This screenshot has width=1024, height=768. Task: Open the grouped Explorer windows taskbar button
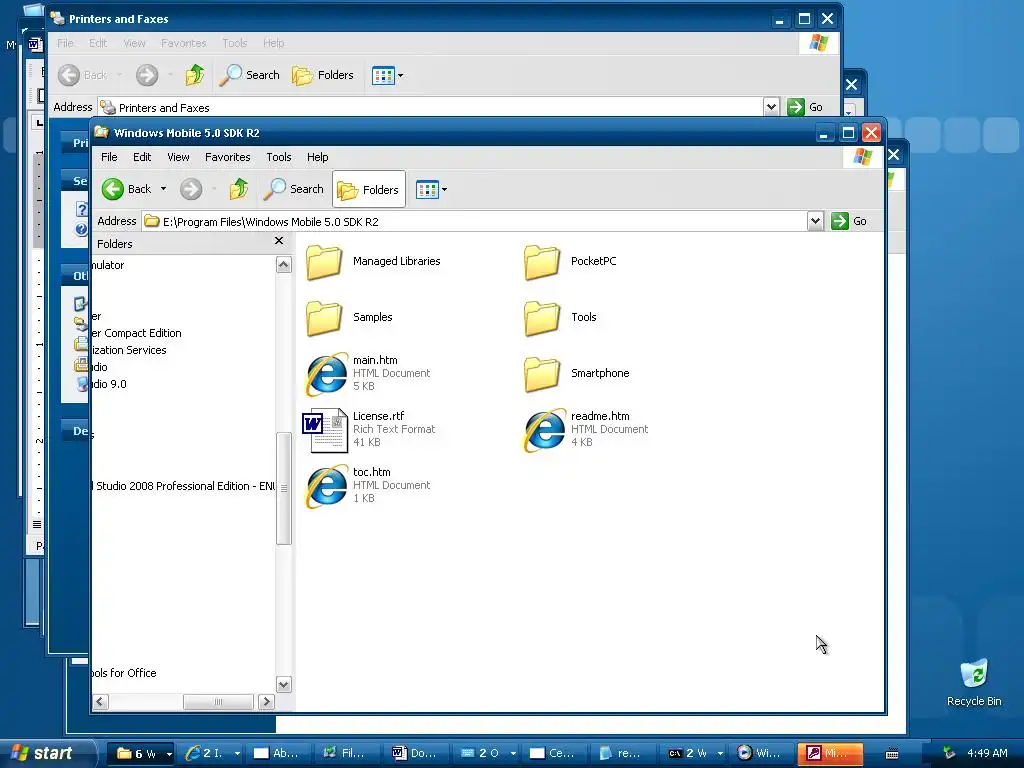(x=141, y=754)
